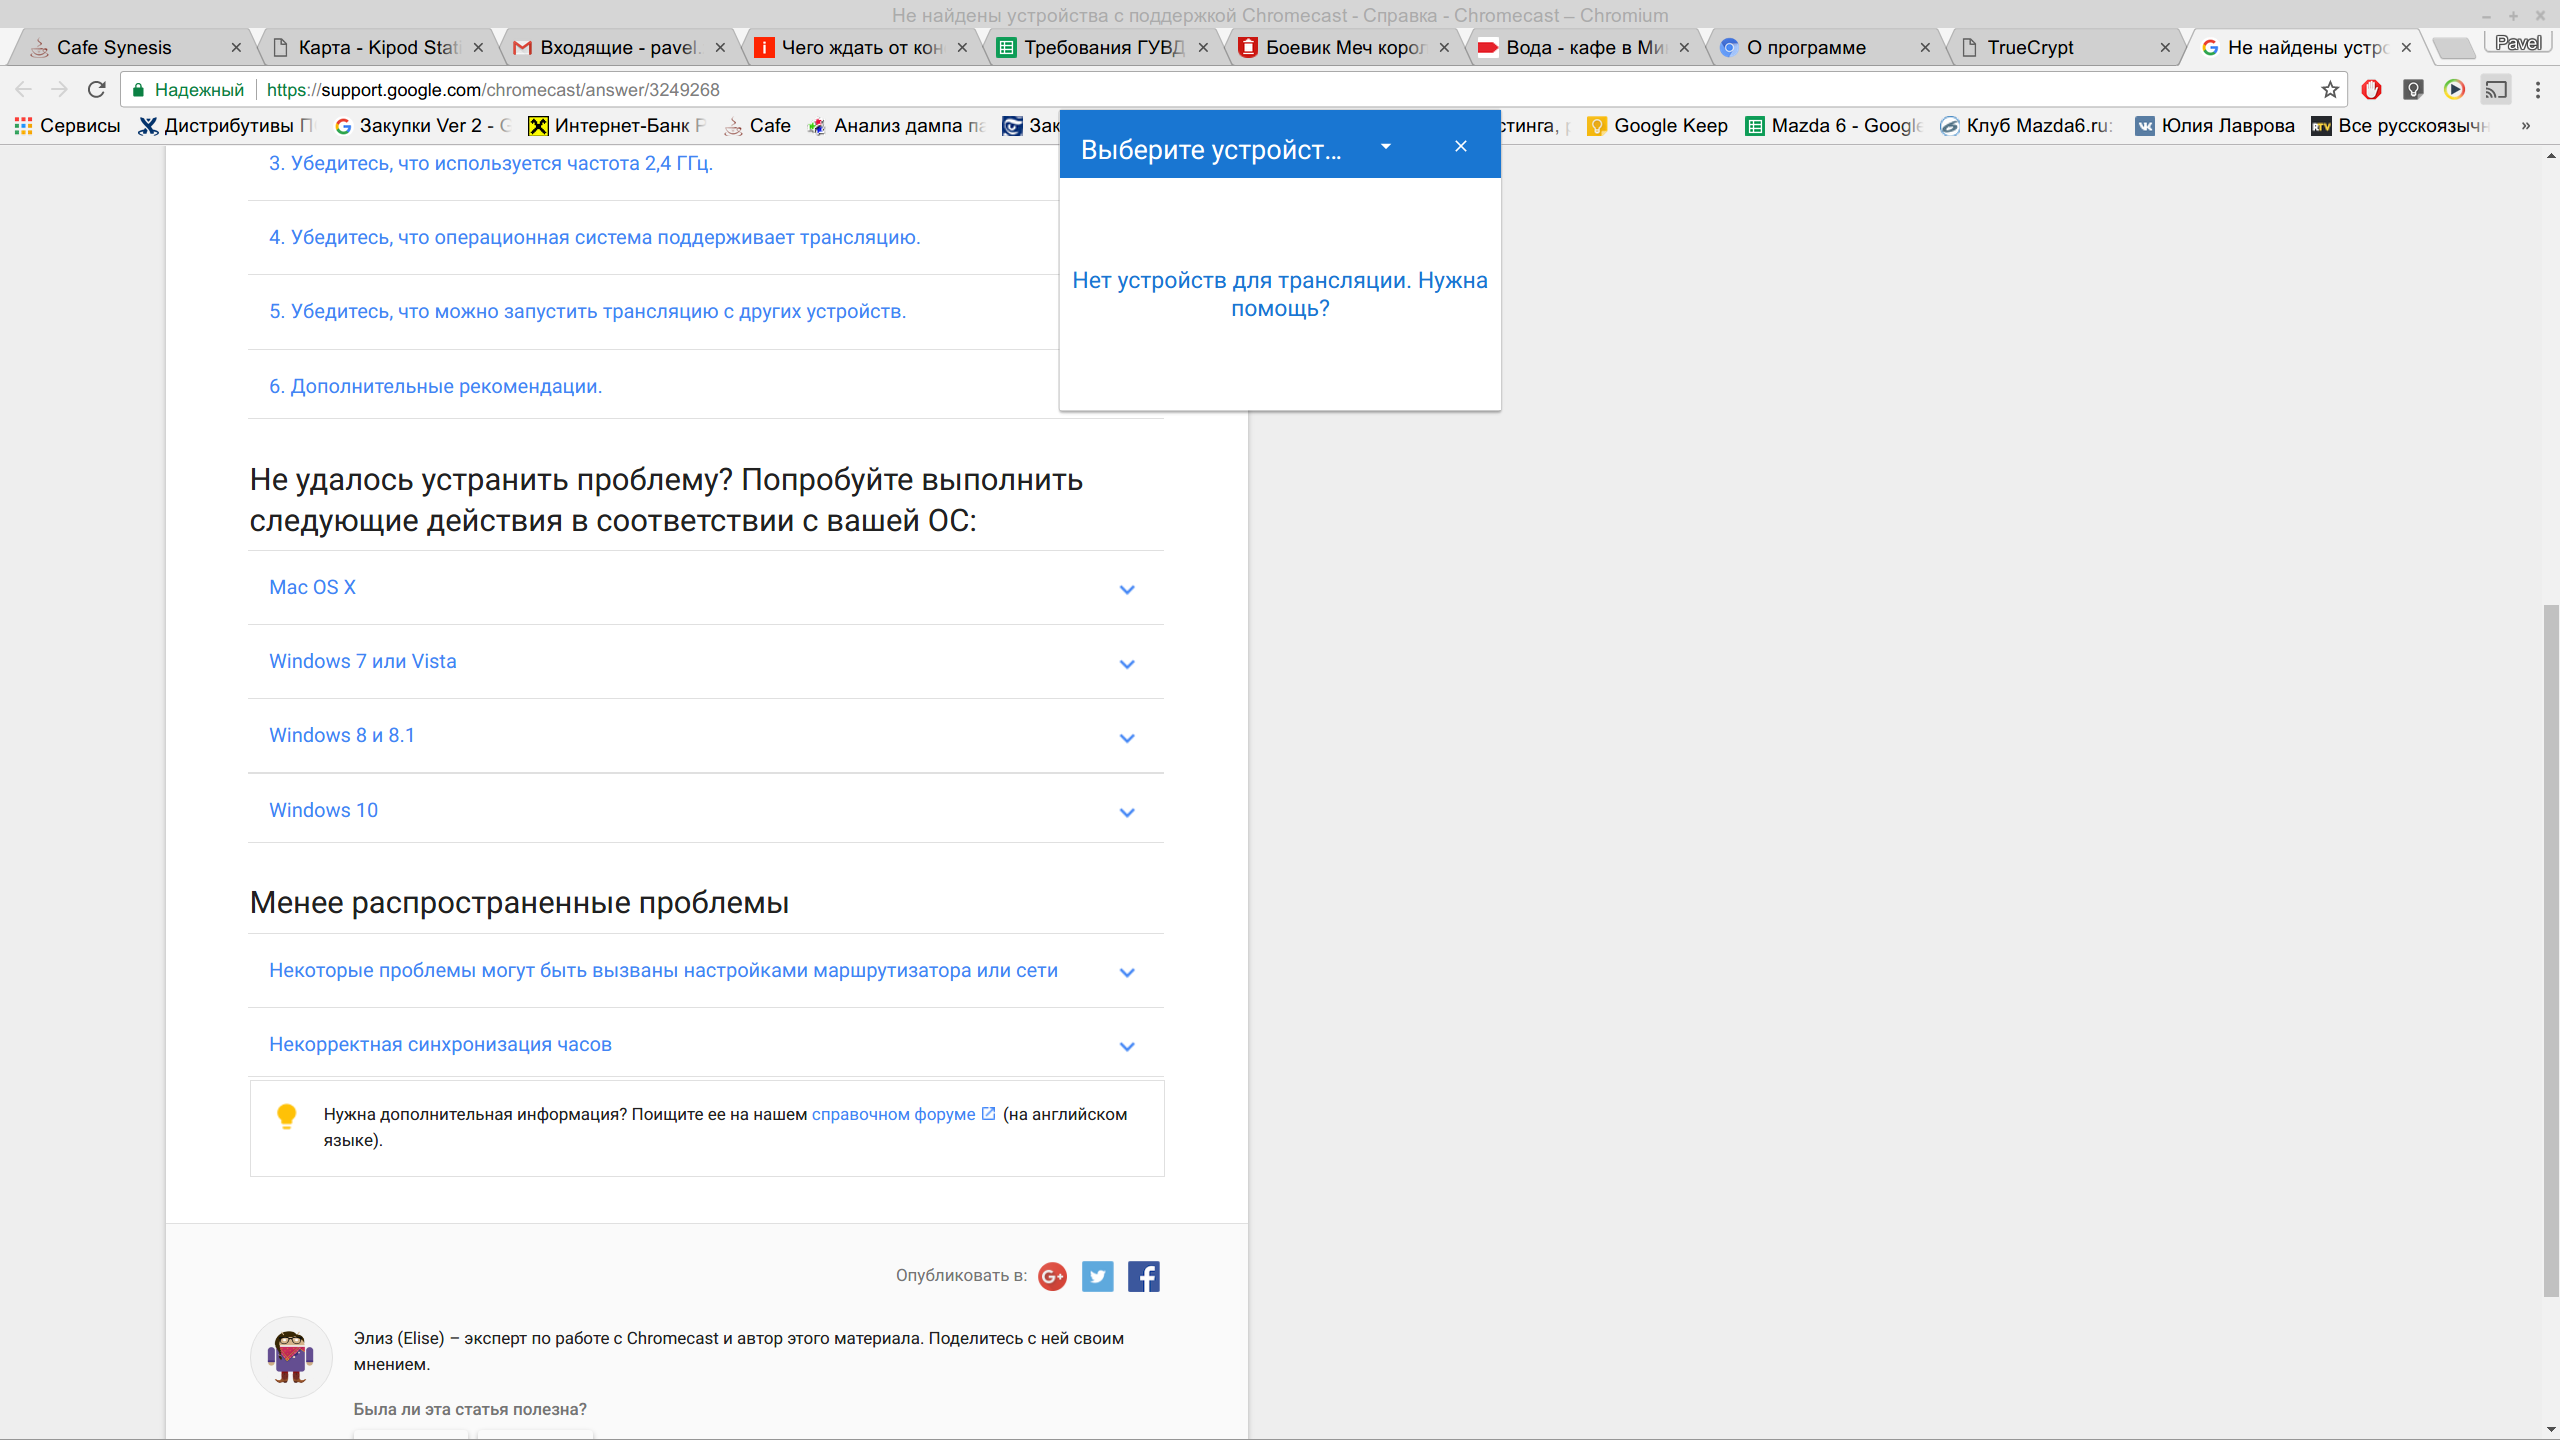Switch to the Карта - Kipod tab
This screenshot has width=2560, height=1440.
[376, 47]
